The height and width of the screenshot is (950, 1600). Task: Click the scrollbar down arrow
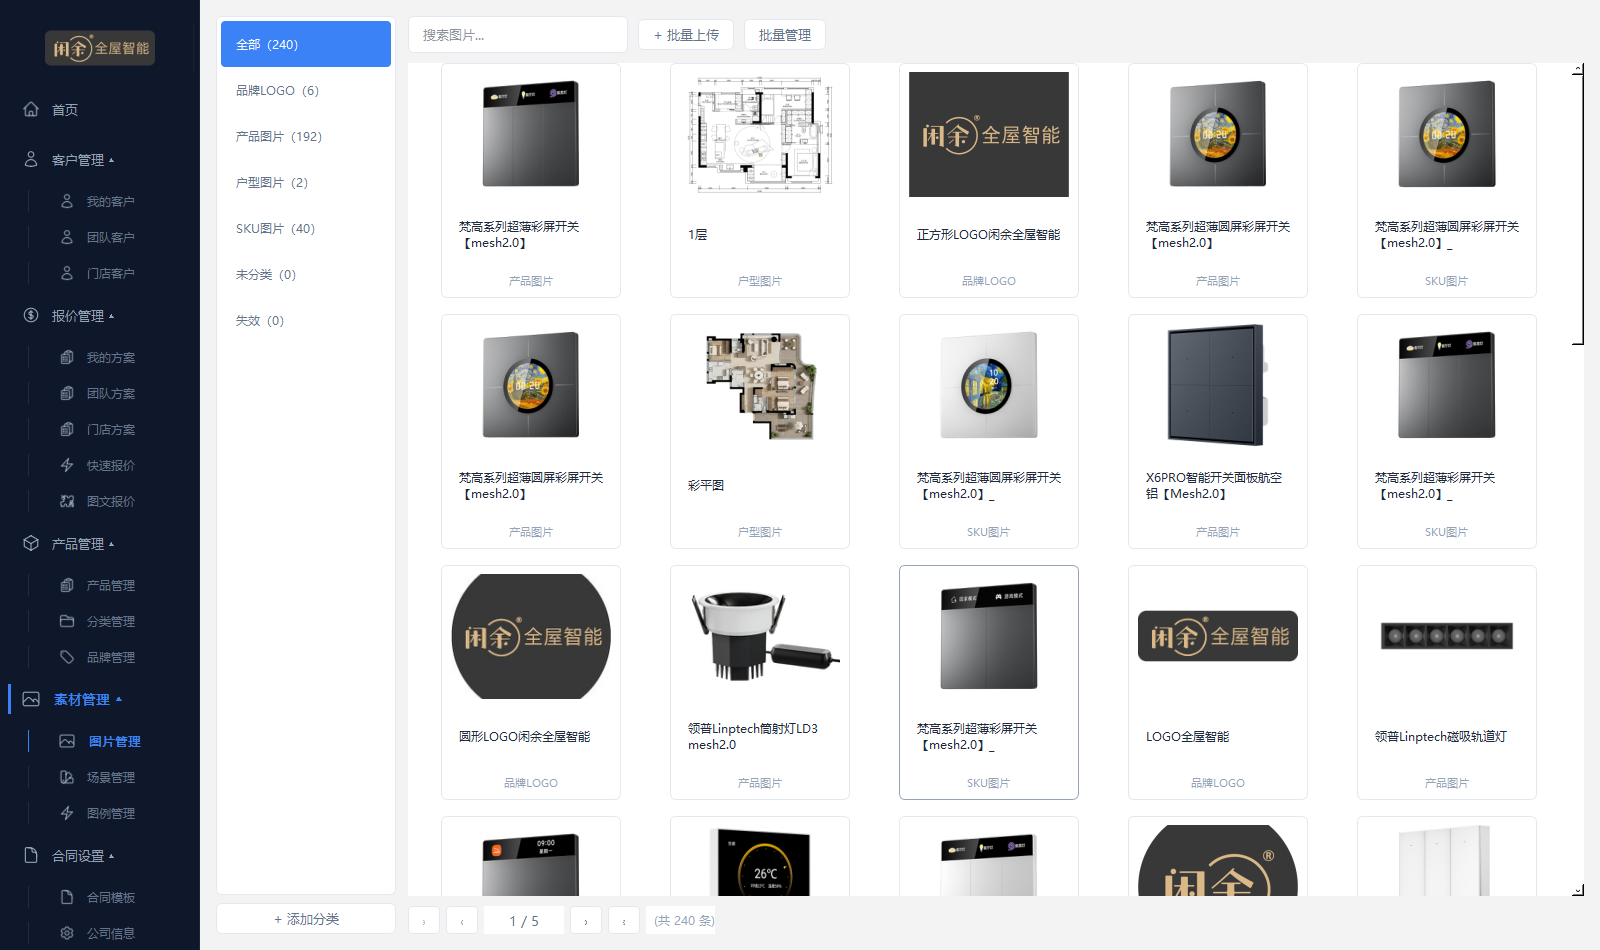pos(1578,889)
